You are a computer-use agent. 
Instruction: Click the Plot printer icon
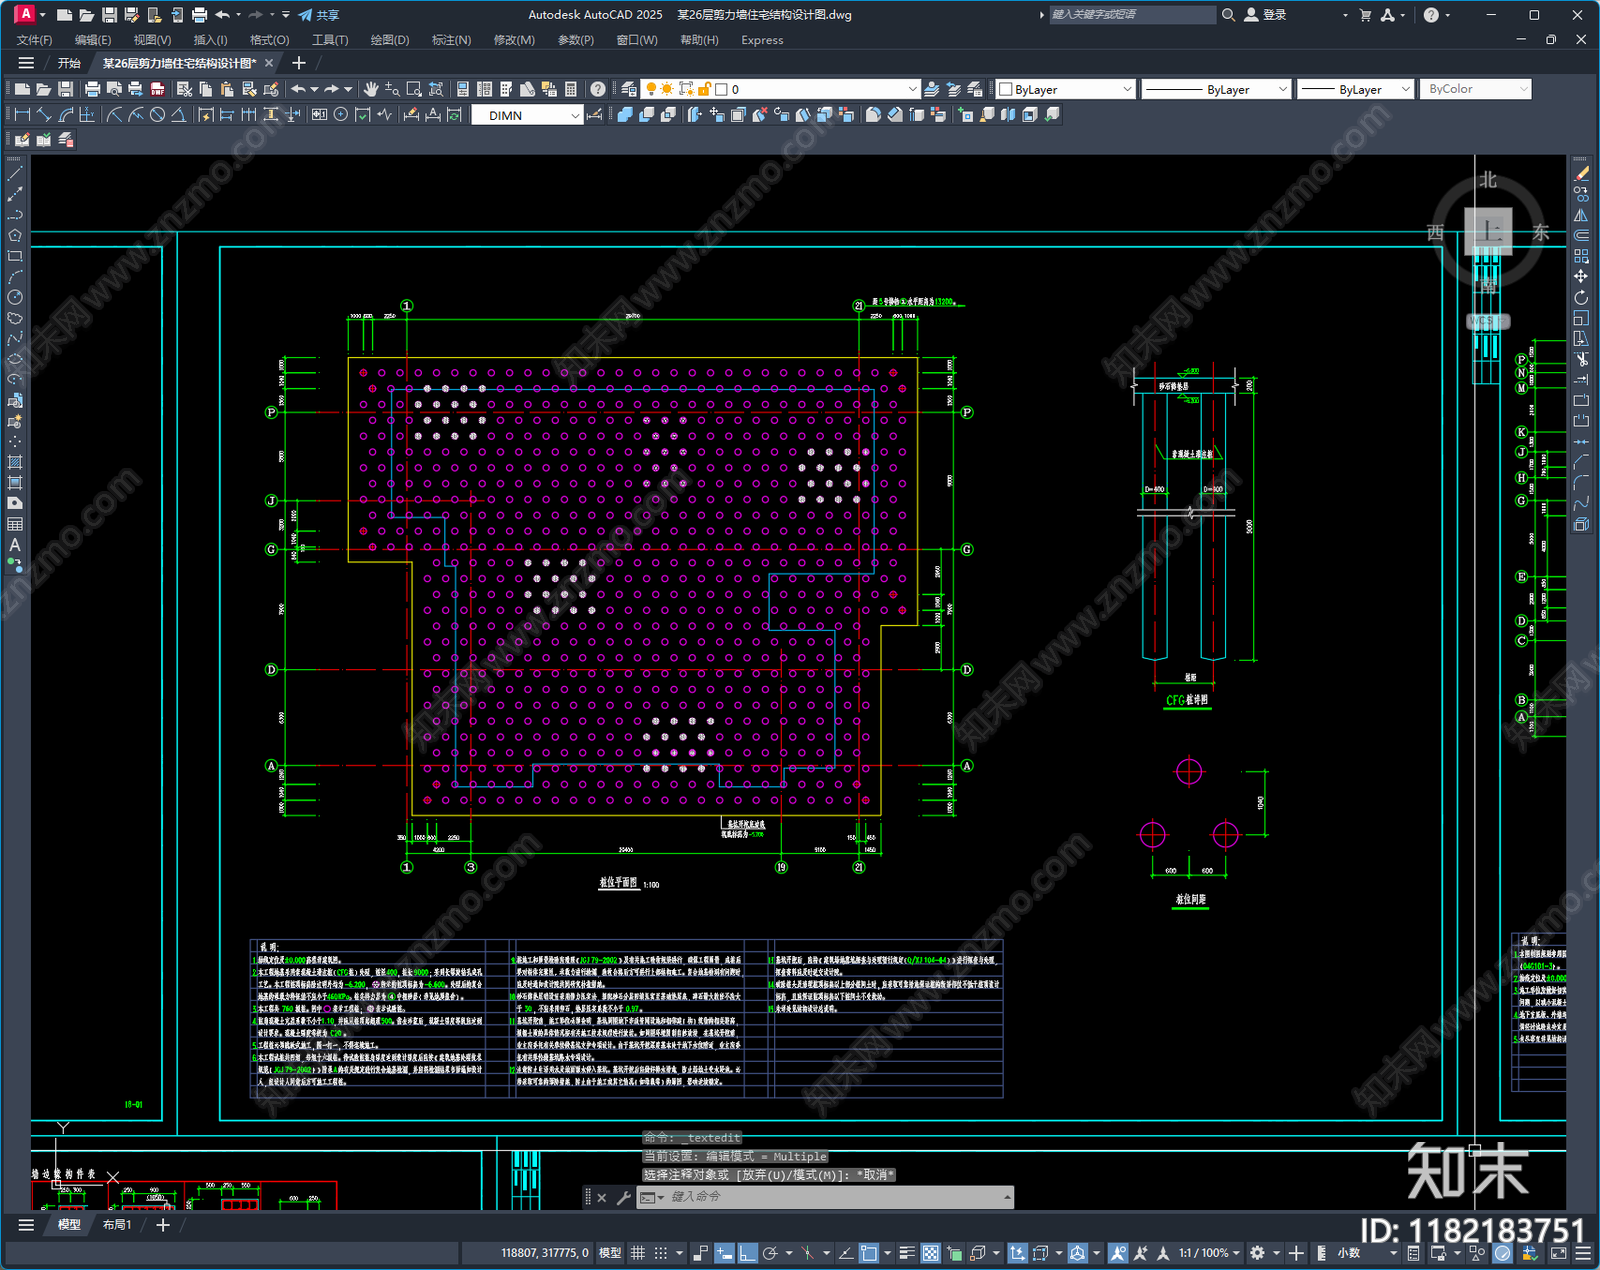click(x=92, y=89)
